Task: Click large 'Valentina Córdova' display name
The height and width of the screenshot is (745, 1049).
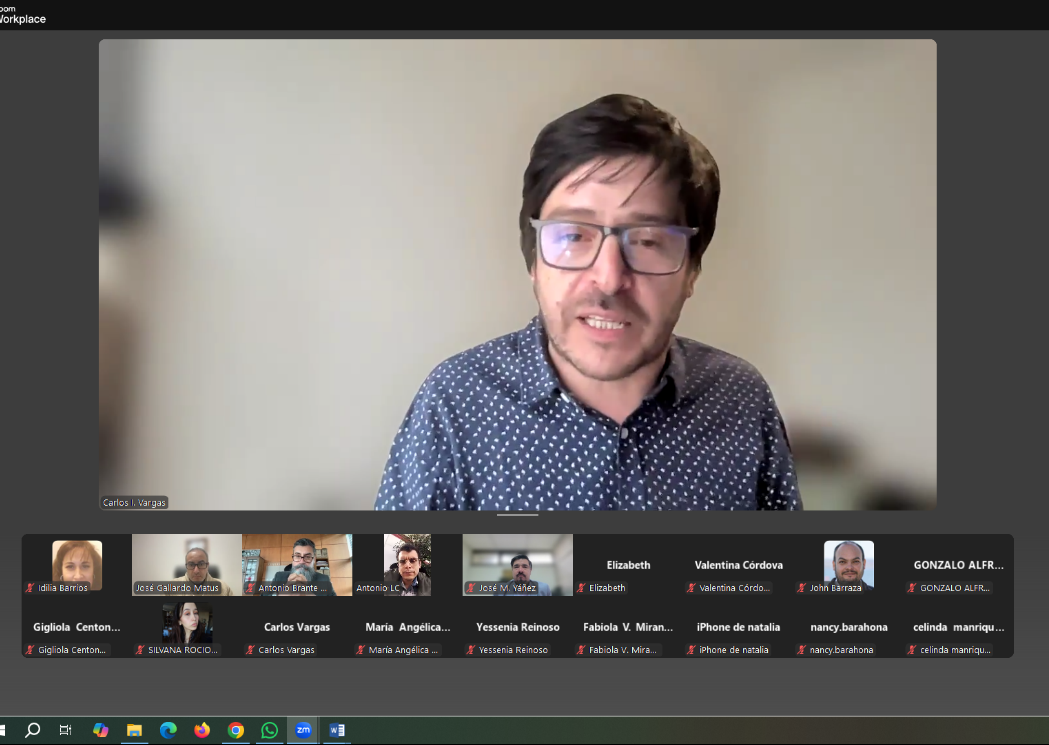Action: (739, 565)
